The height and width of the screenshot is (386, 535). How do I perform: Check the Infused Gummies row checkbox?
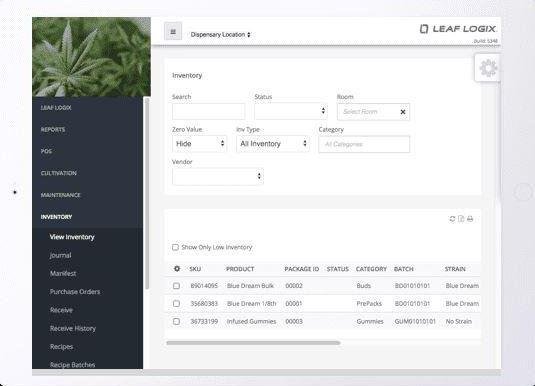[x=176, y=321]
